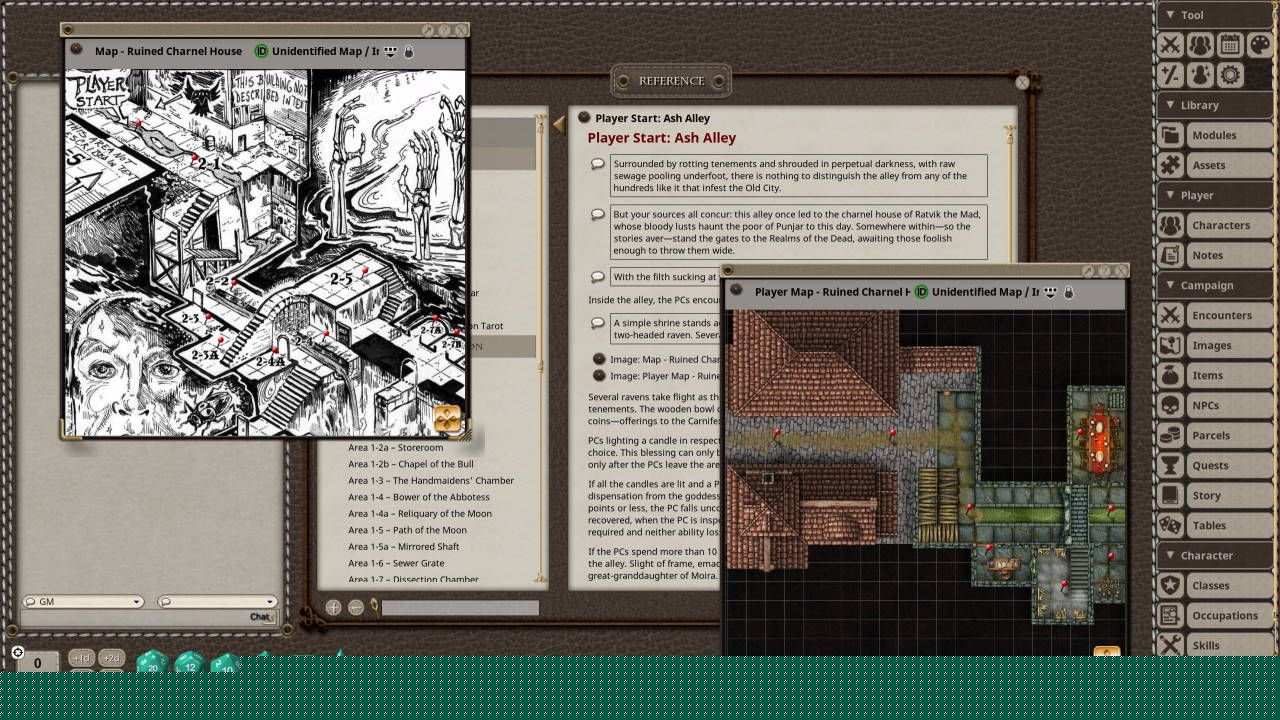
Task: Toggle lock icon on Player Map window
Action: (1069, 292)
